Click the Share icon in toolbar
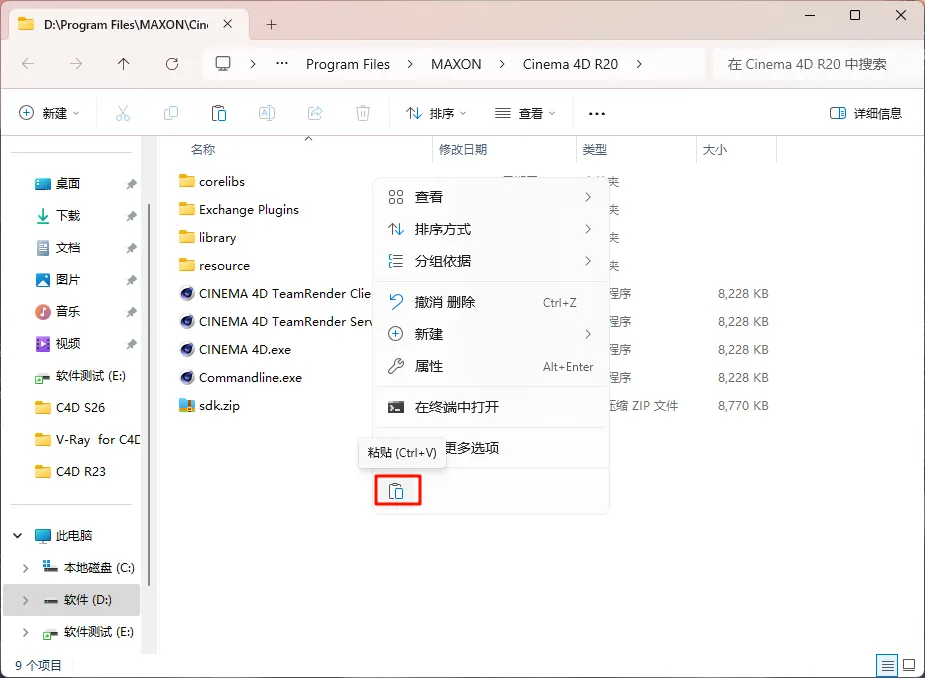Image resolution: width=925 pixels, height=678 pixels. click(315, 113)
